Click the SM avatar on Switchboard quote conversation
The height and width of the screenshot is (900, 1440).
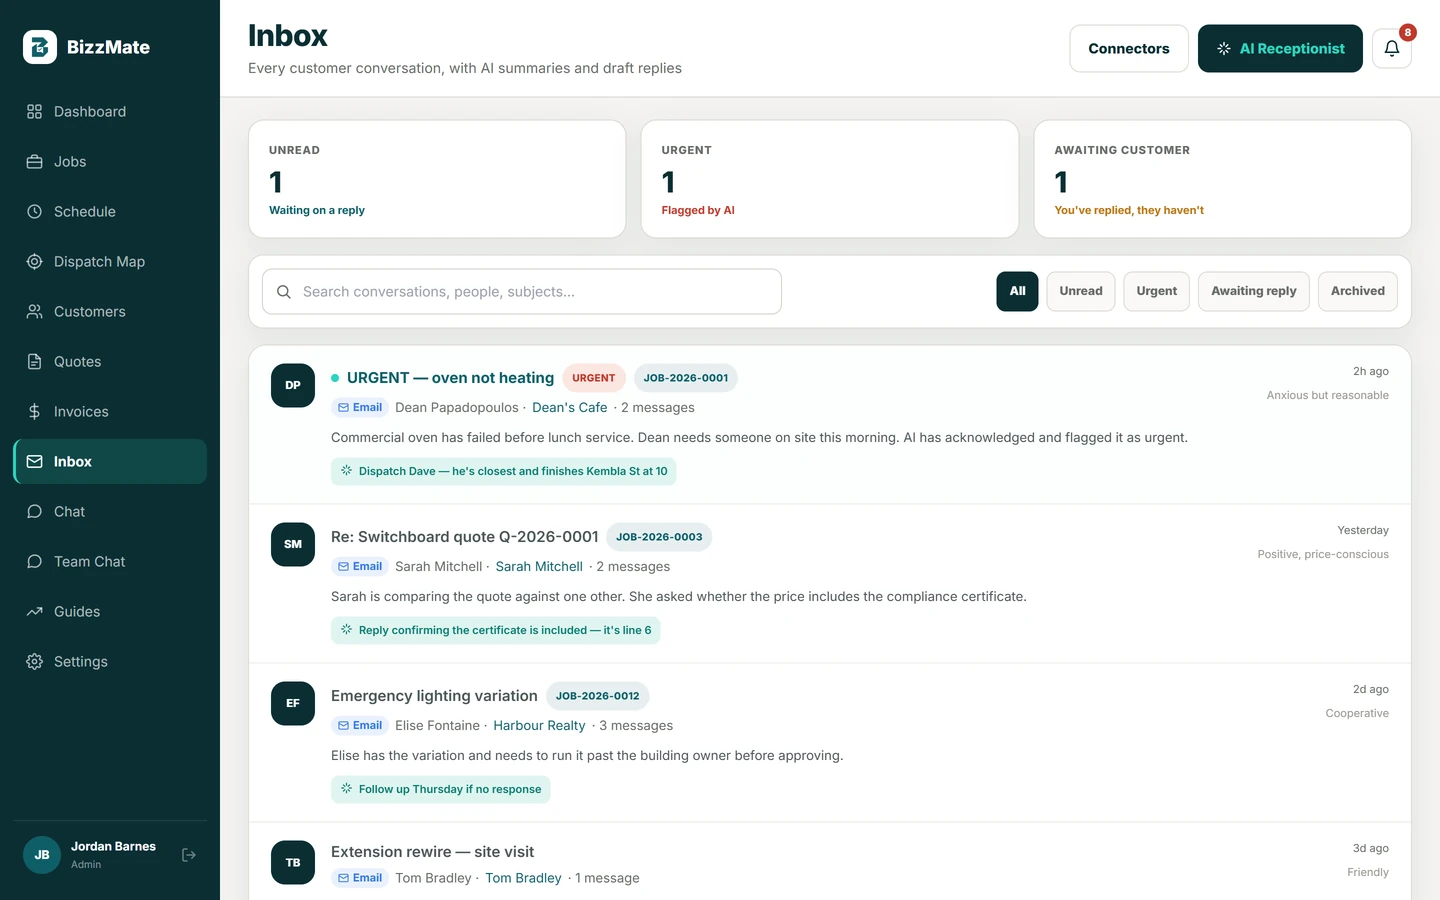(293, 544)
